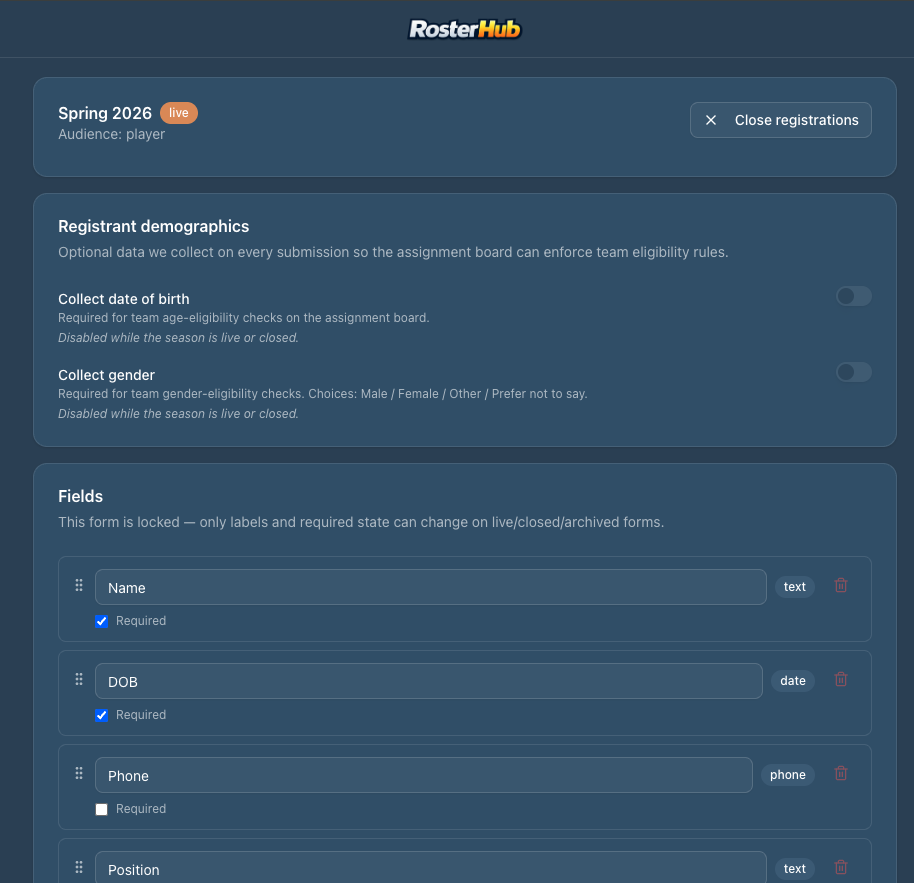Screen dimensions: 914x883
Task: Click the date type badge on DOB row
Action: [x=793, y=681]
